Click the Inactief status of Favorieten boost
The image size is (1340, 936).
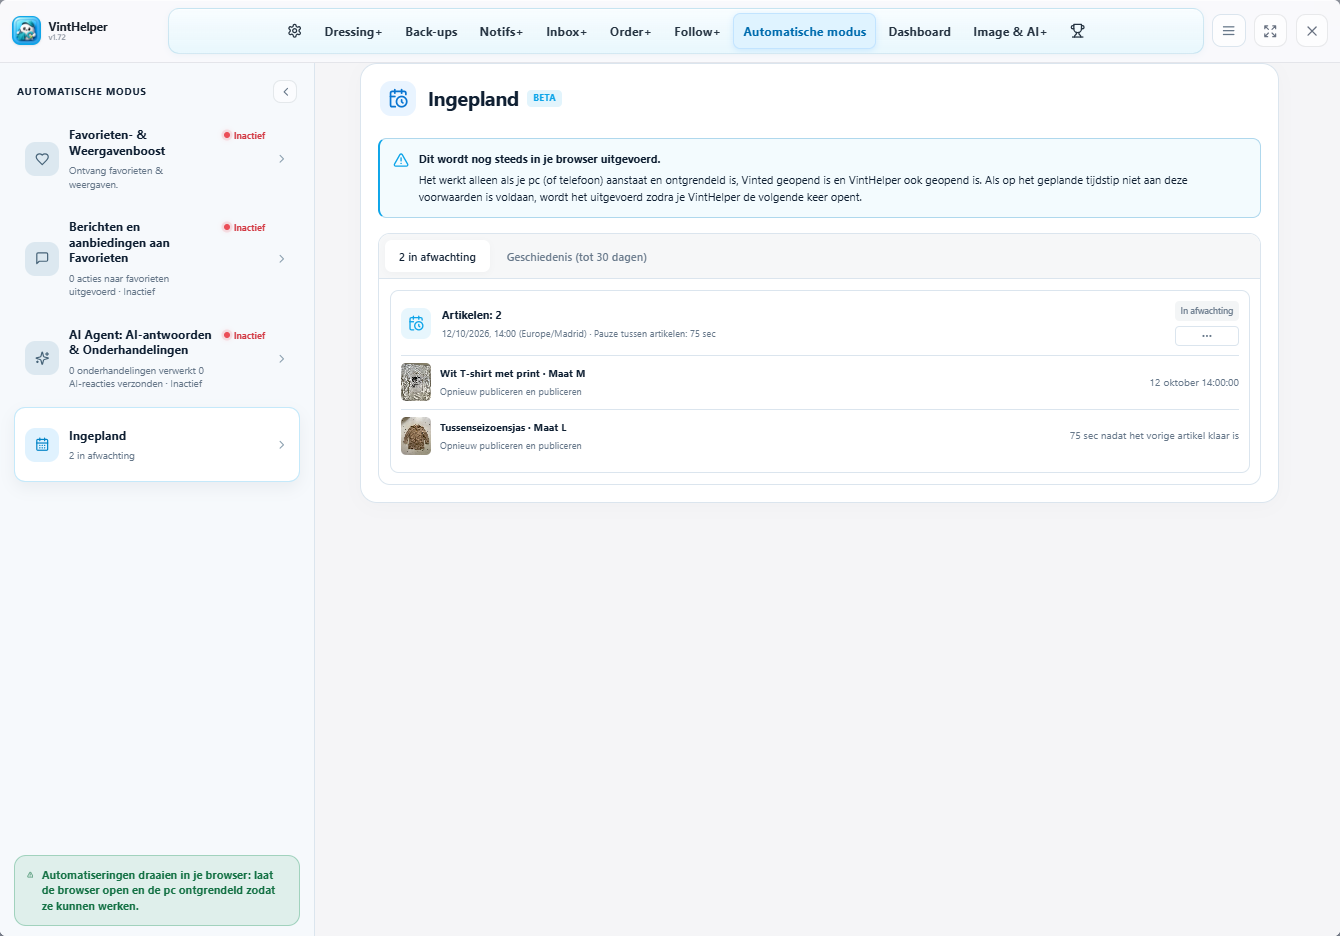click(x=244, y=136)
